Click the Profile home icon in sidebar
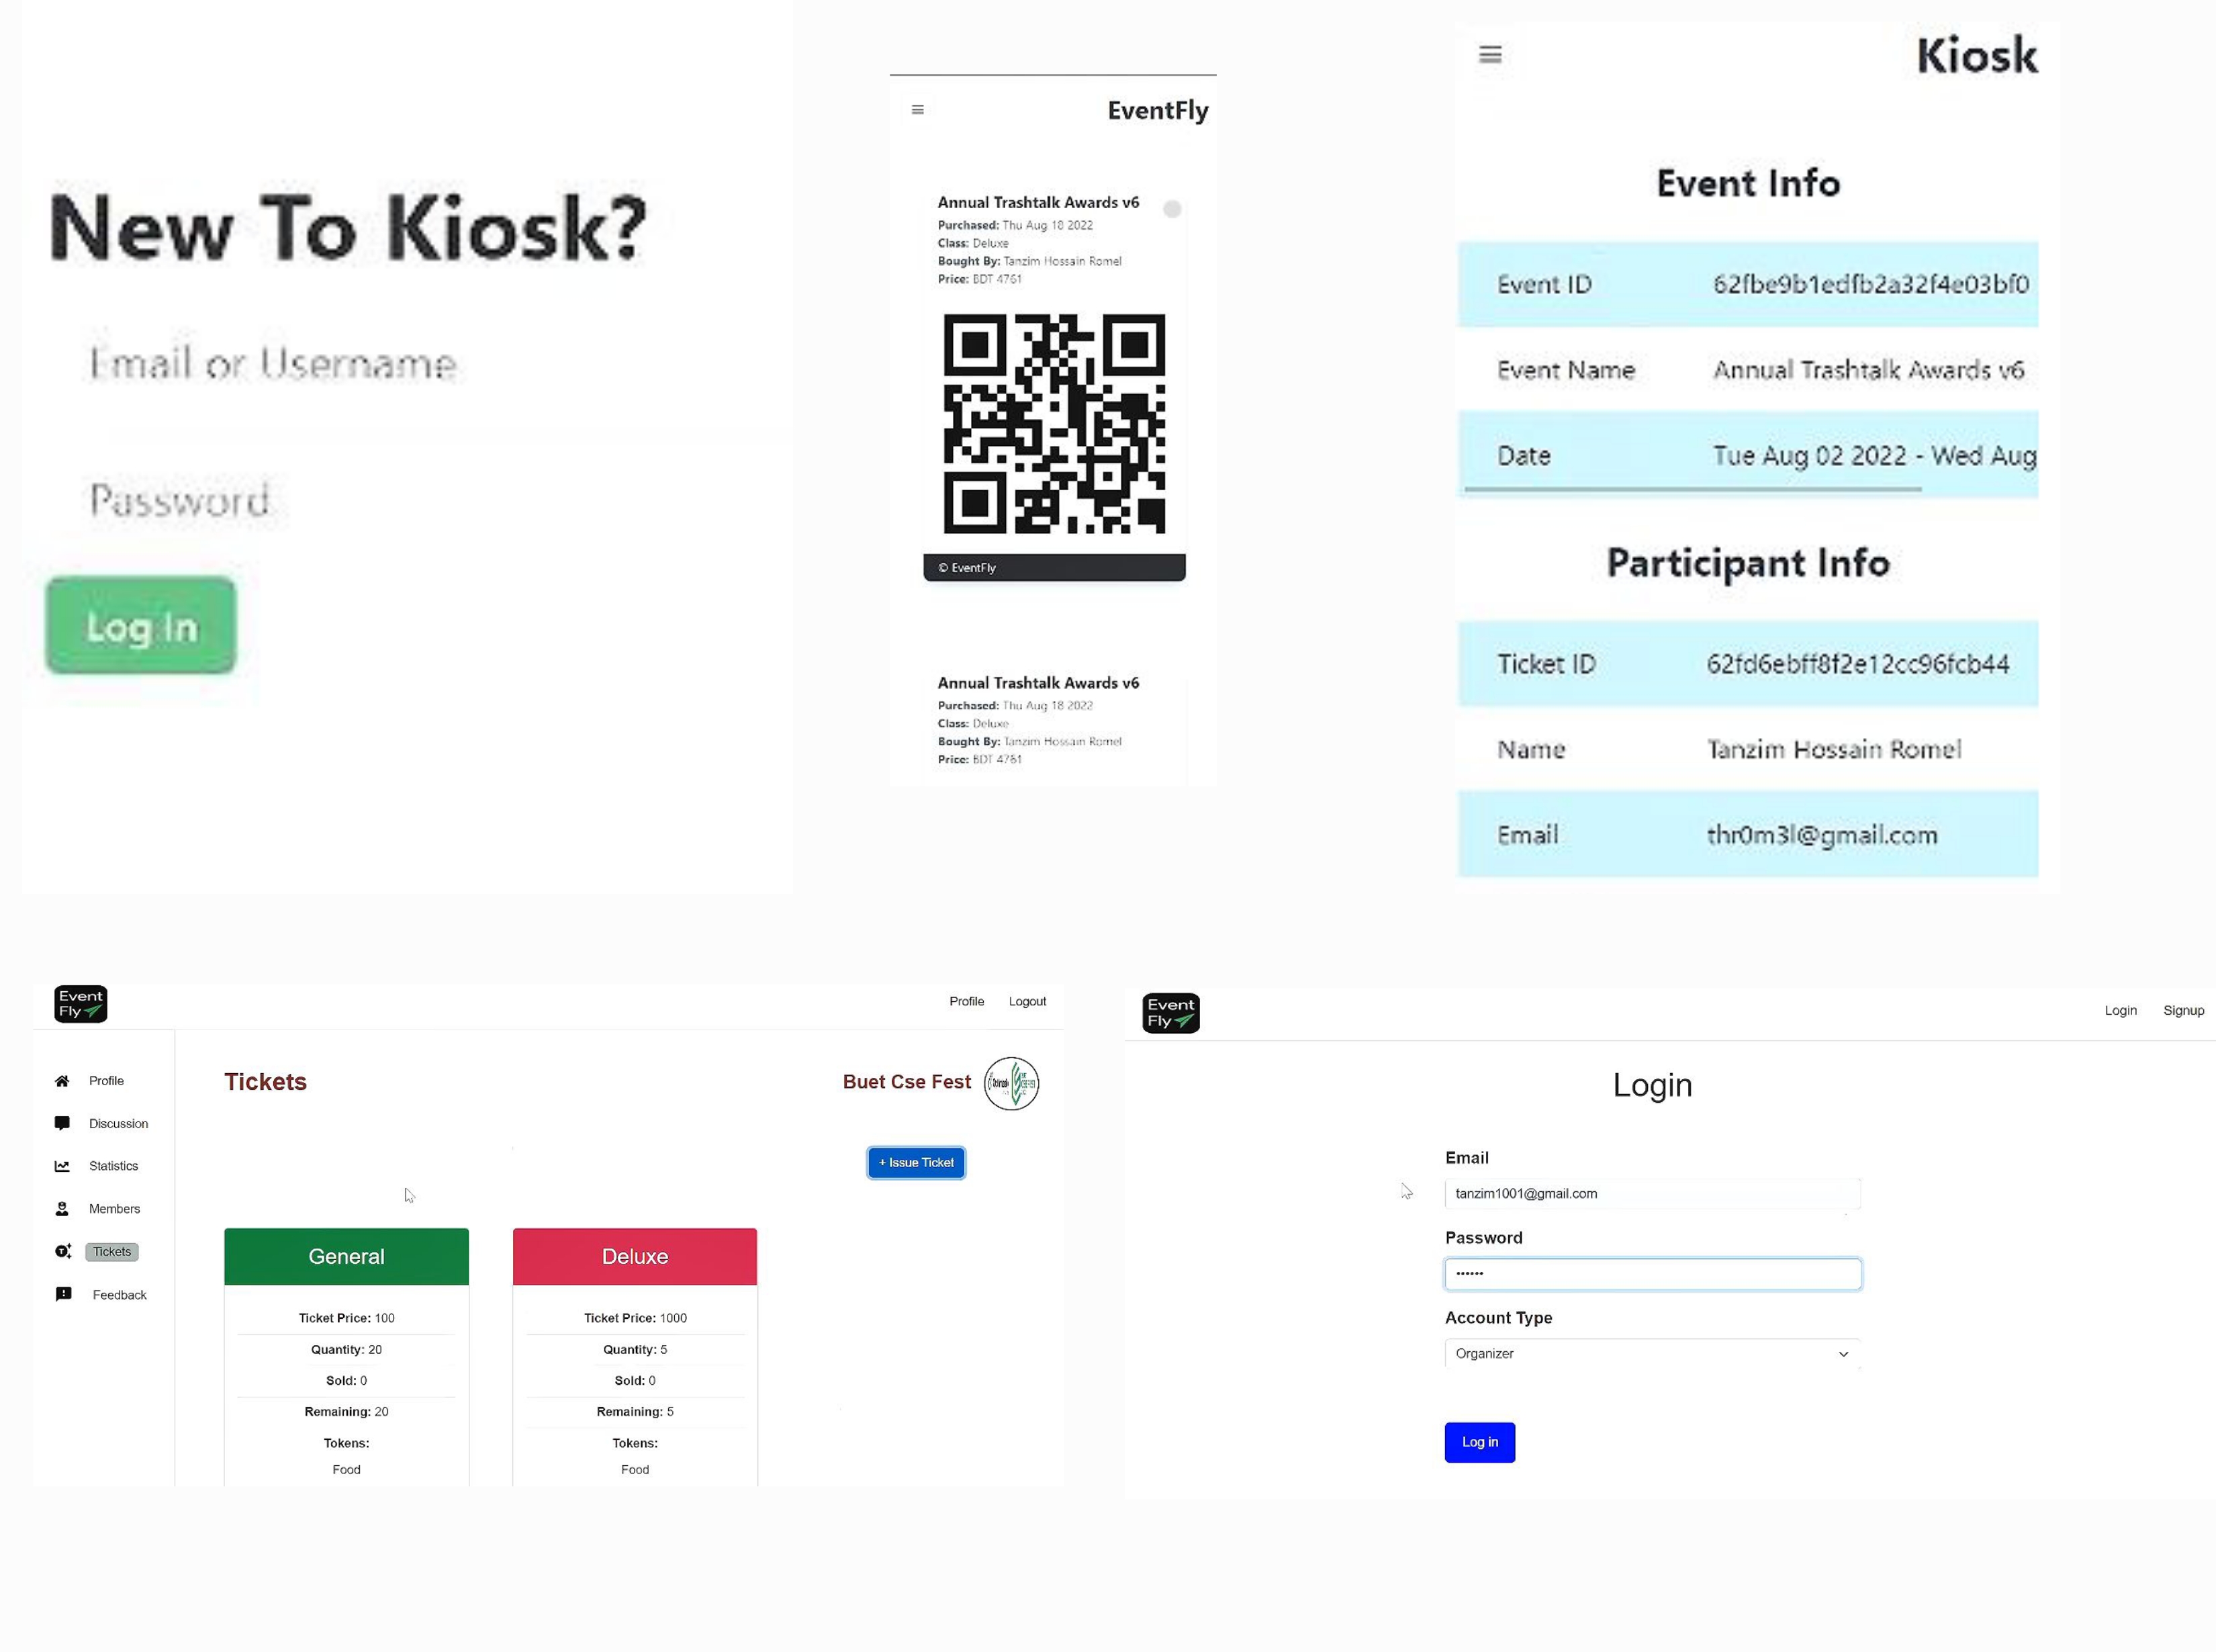This screenshot has width=2216, height=1652. coord(62,1081)
